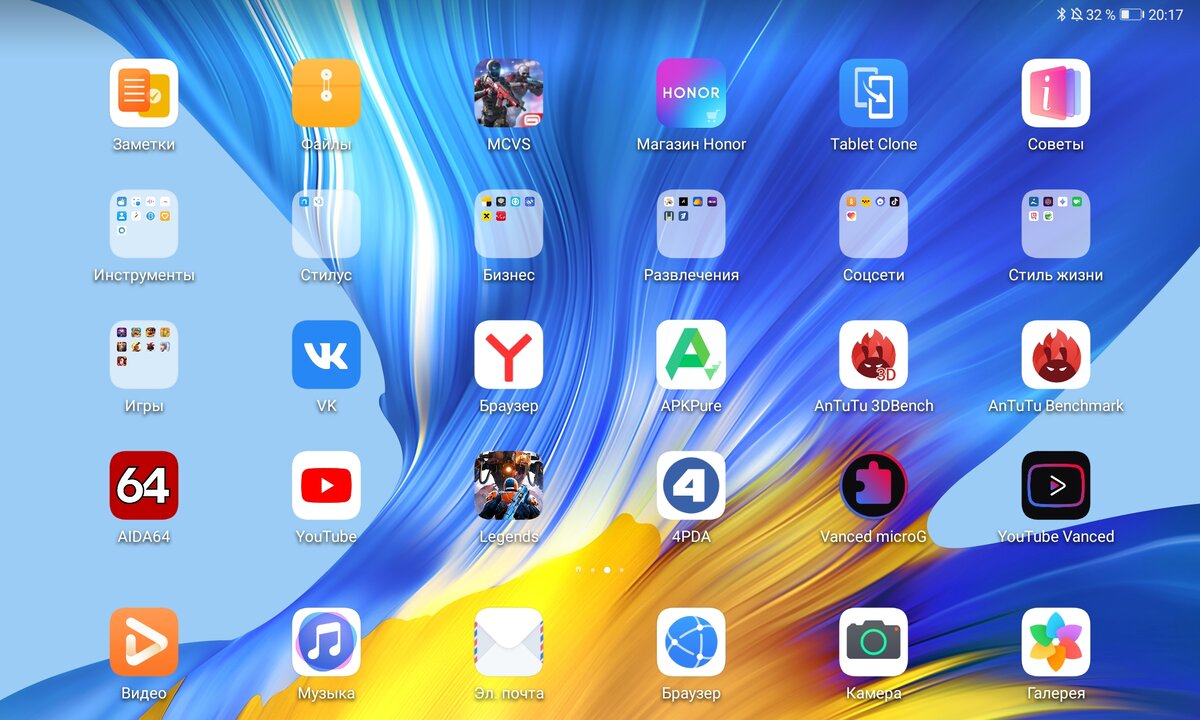Open AIDA64 diagnostics
The width and height of the screenshot is (1200, 720).
144,487
